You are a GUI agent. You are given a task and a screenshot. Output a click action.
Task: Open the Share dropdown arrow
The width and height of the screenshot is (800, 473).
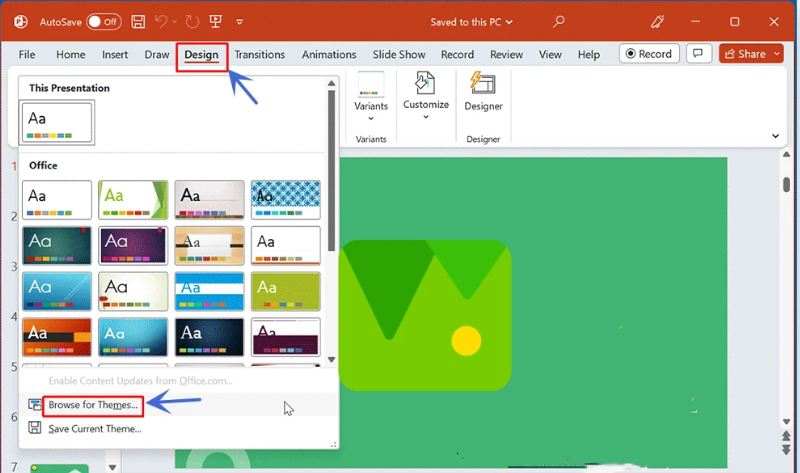tap(777, 54)
